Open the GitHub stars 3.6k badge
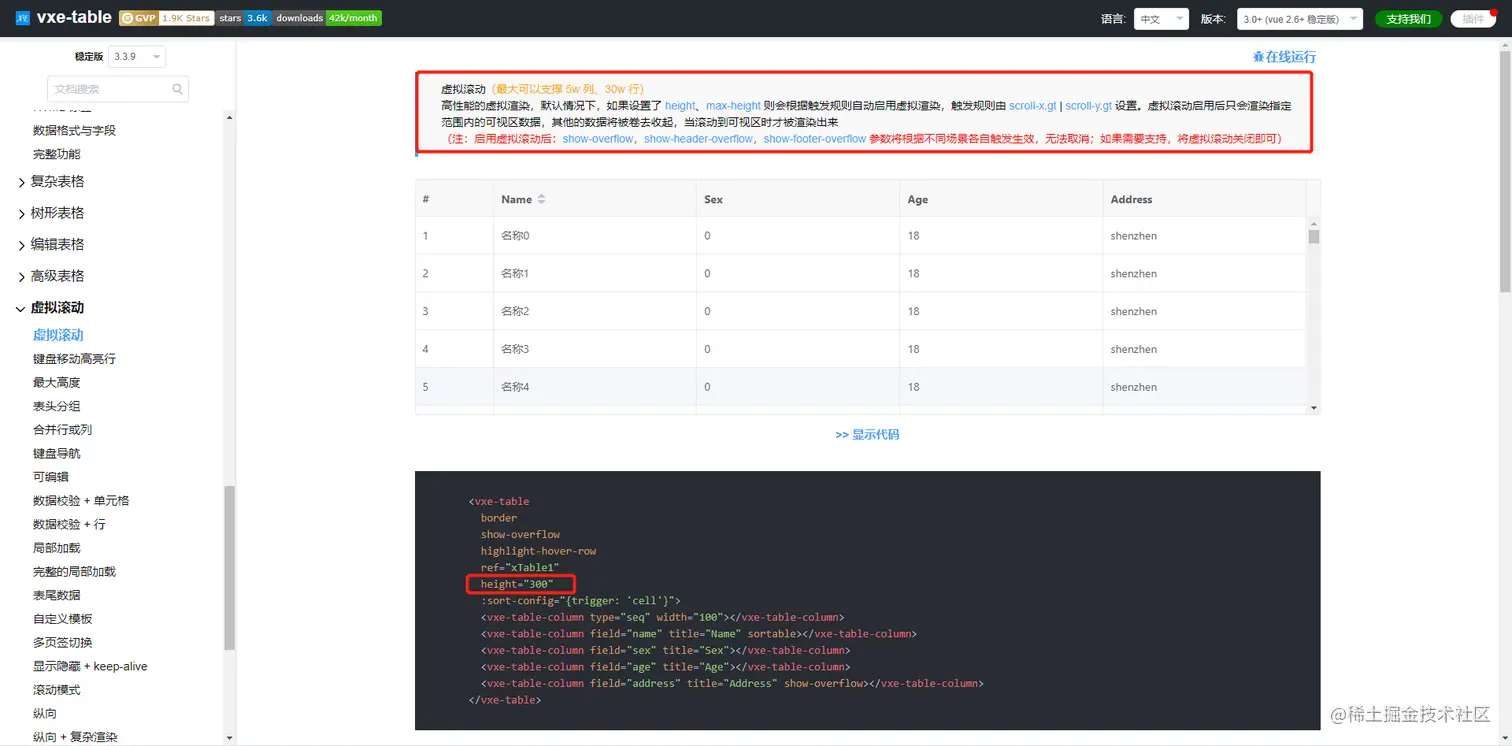1512x746 pixels. [x=244, y=18]
